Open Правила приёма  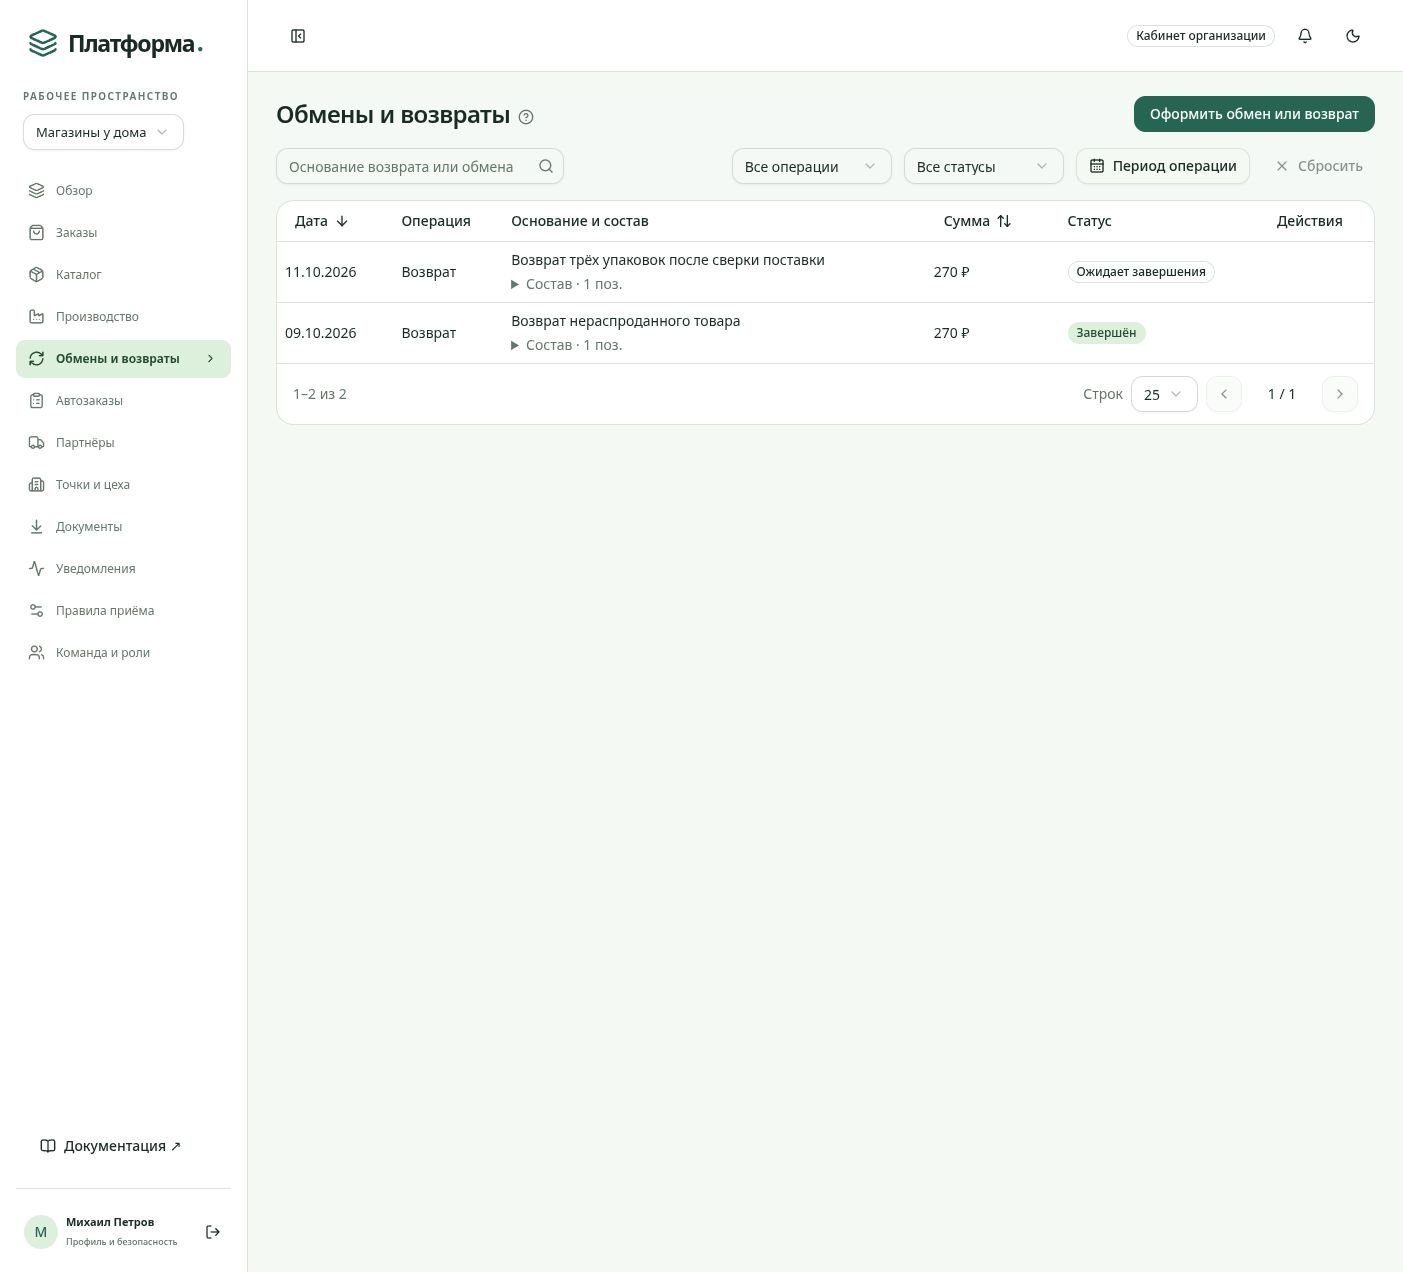123,610
